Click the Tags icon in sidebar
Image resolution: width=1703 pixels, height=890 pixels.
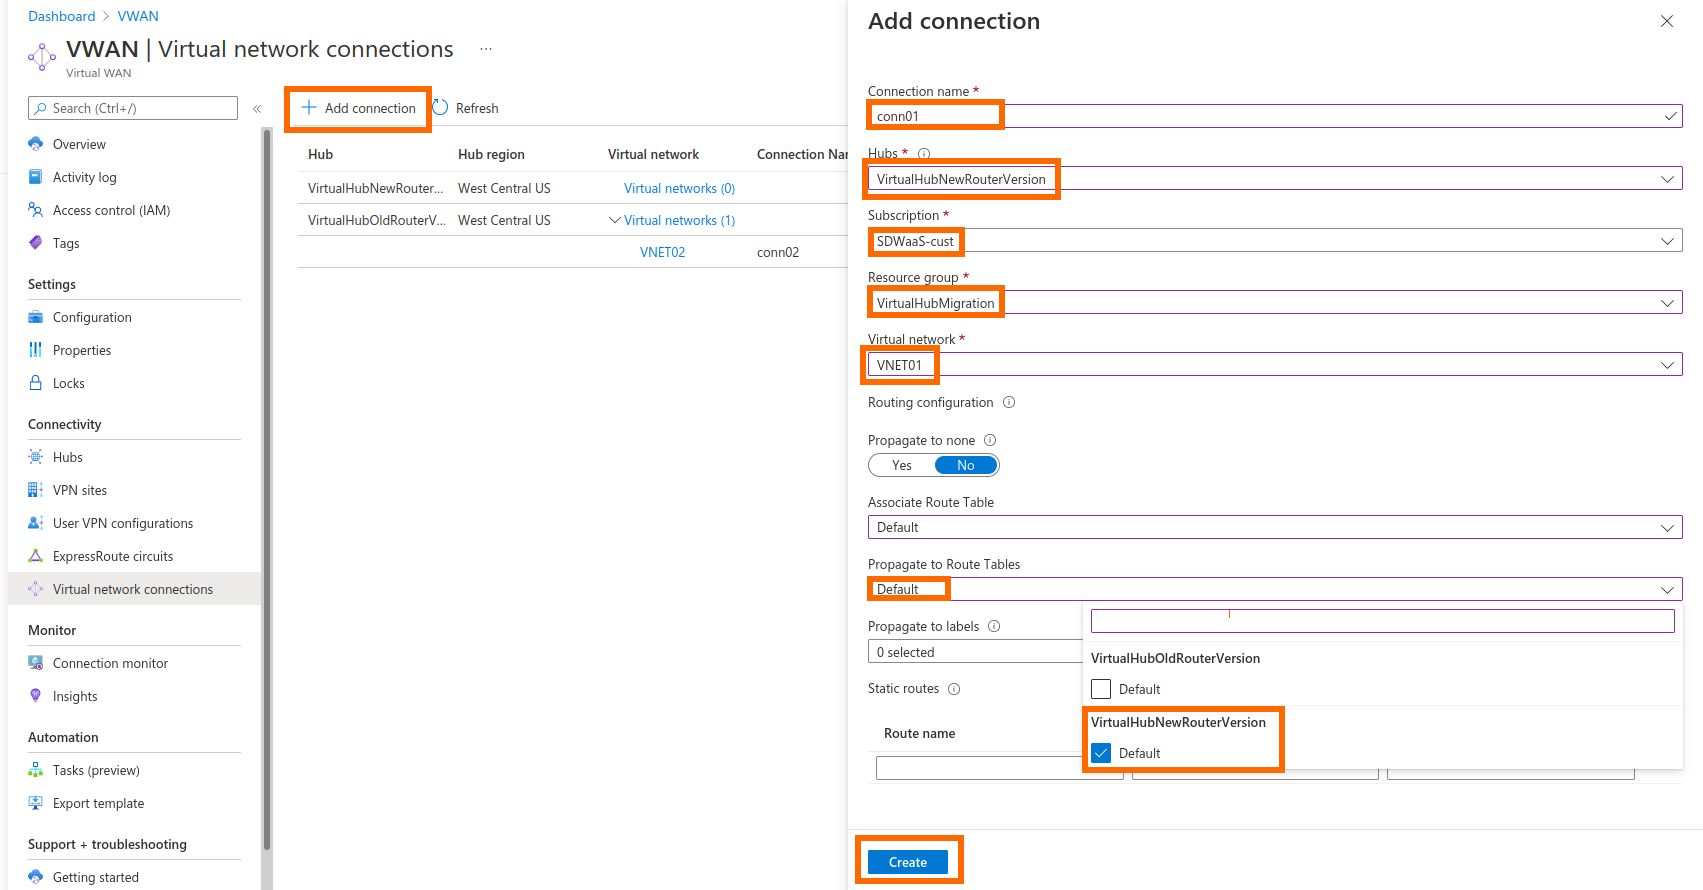[x=36, y=243]
